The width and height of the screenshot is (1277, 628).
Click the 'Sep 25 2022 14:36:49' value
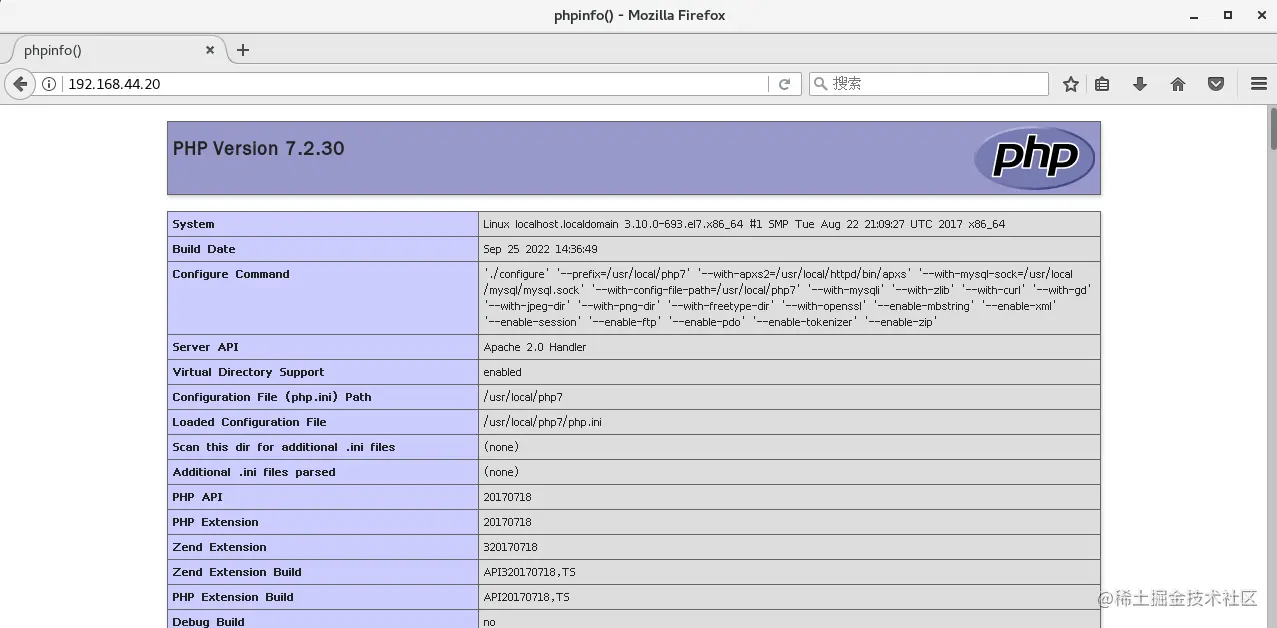[540, 249]
